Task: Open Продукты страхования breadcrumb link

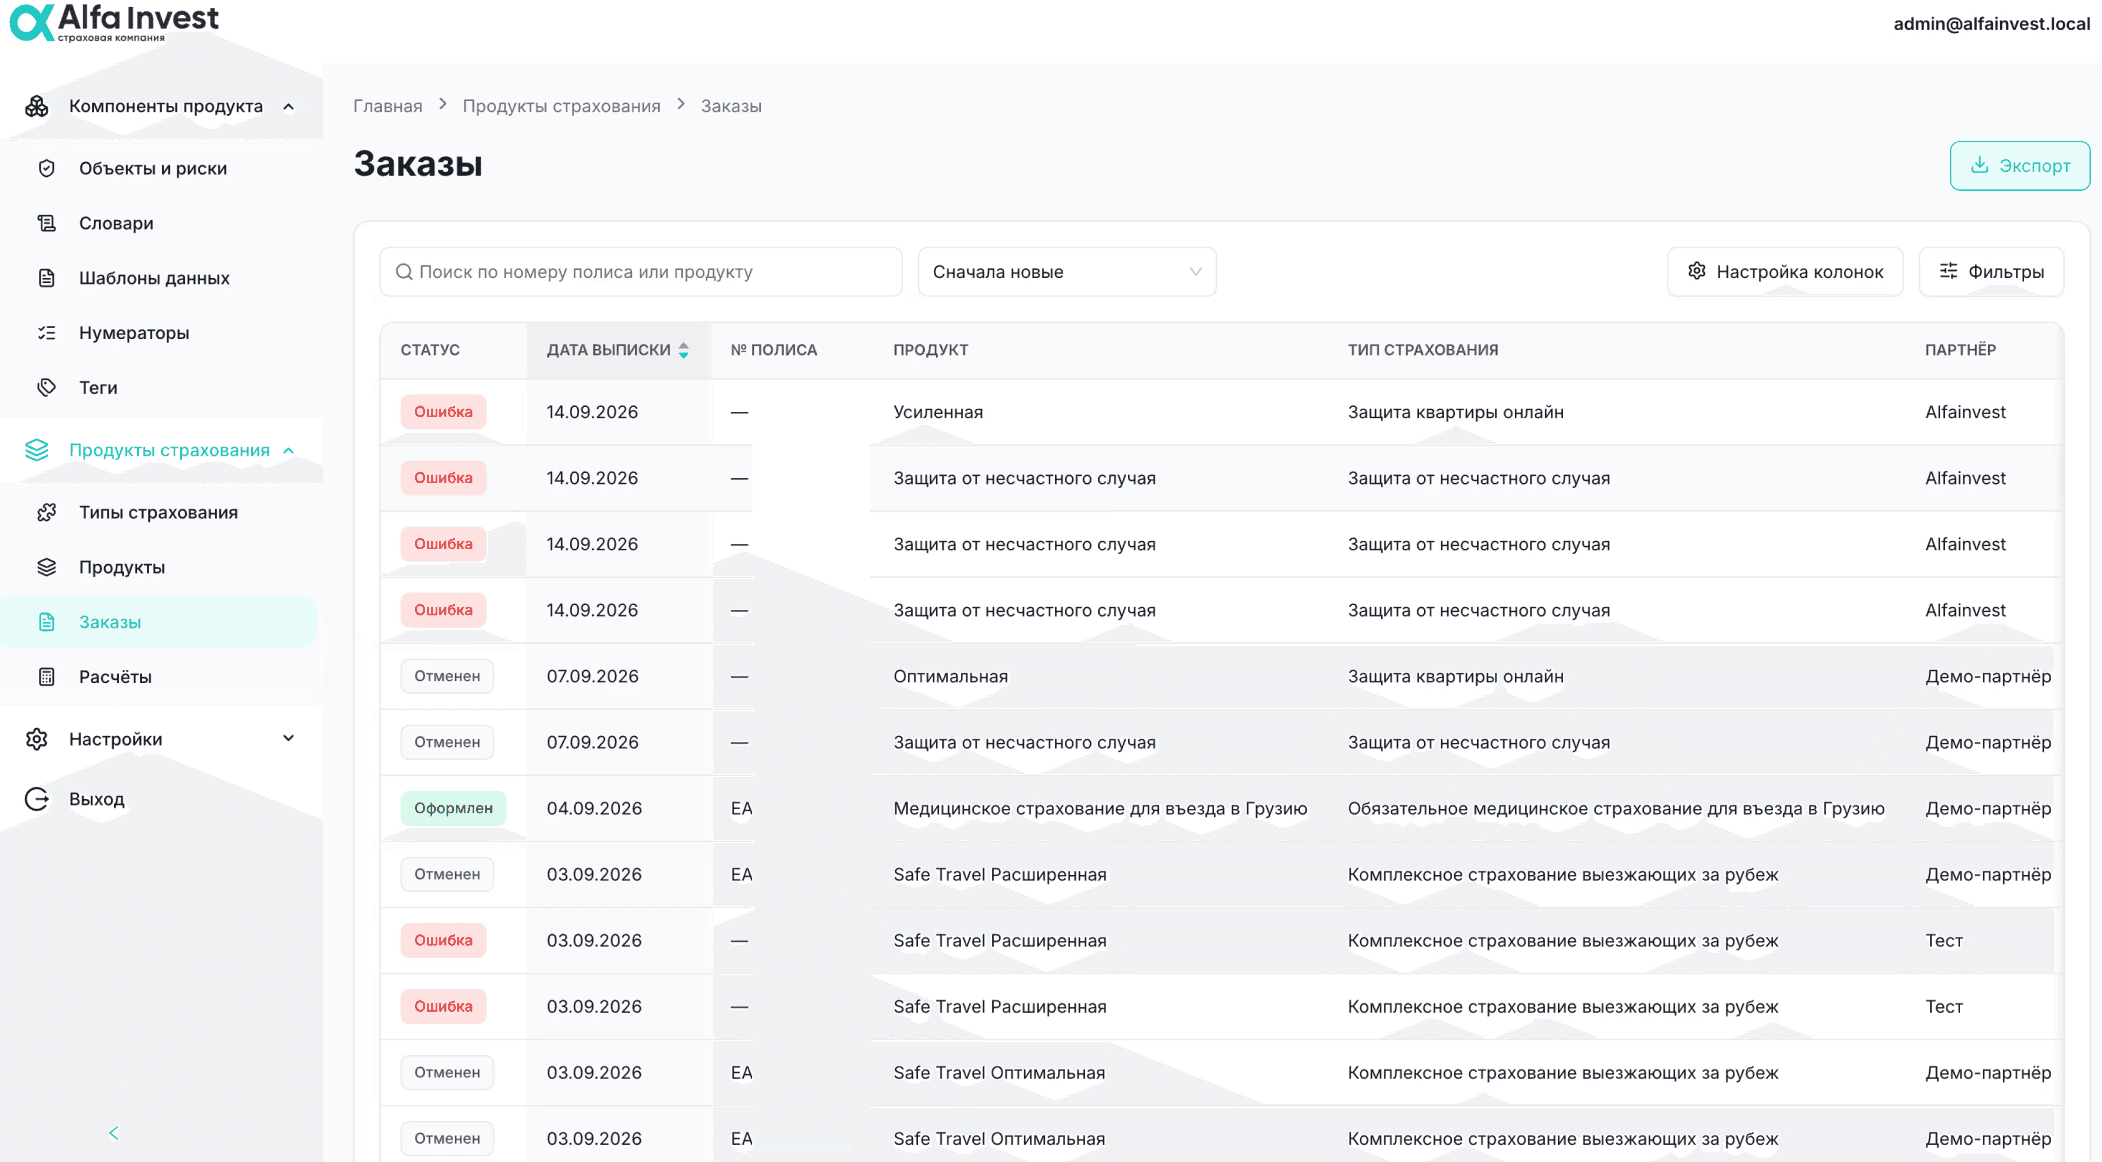Action: [561, 106]
